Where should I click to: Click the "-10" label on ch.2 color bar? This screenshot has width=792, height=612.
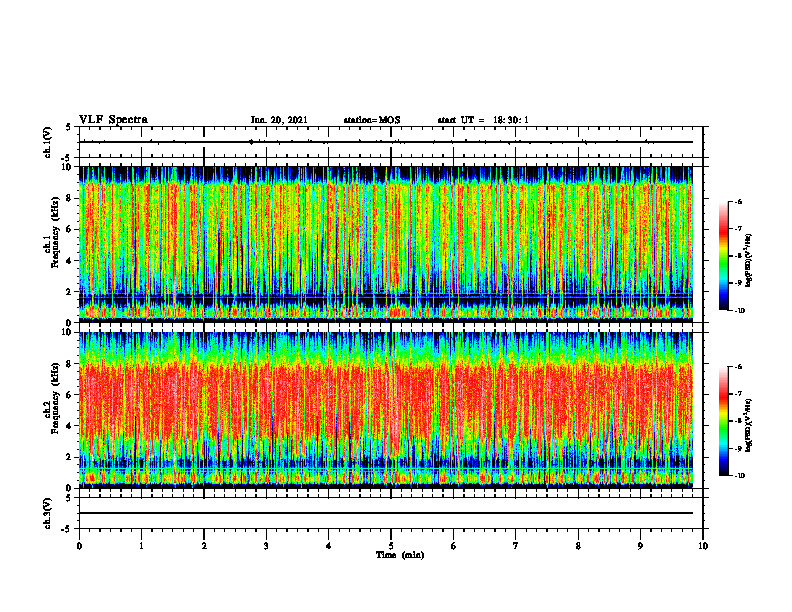click(x=739, y=476)
